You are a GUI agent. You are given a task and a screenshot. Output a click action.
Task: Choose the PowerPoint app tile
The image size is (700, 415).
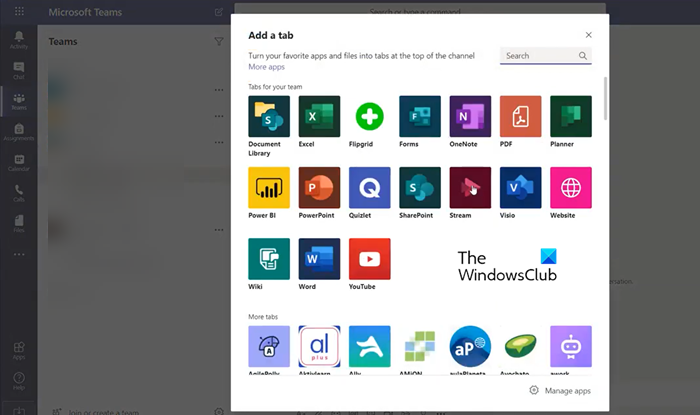pyautogui.click(x=319, y=188)
